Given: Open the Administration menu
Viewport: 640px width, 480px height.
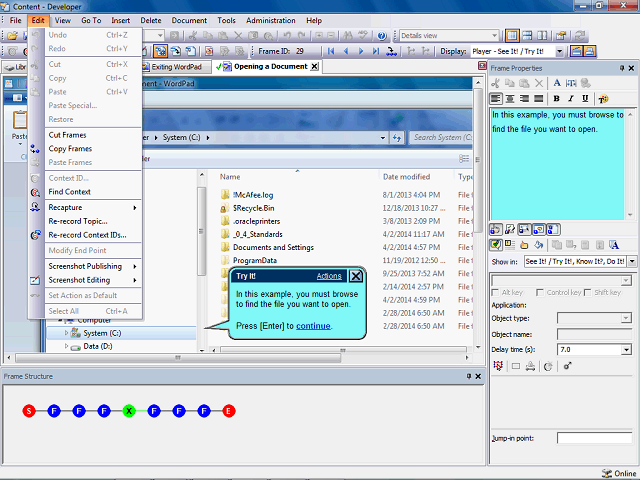Looking at the screenshot, I should tap(271, 20).
